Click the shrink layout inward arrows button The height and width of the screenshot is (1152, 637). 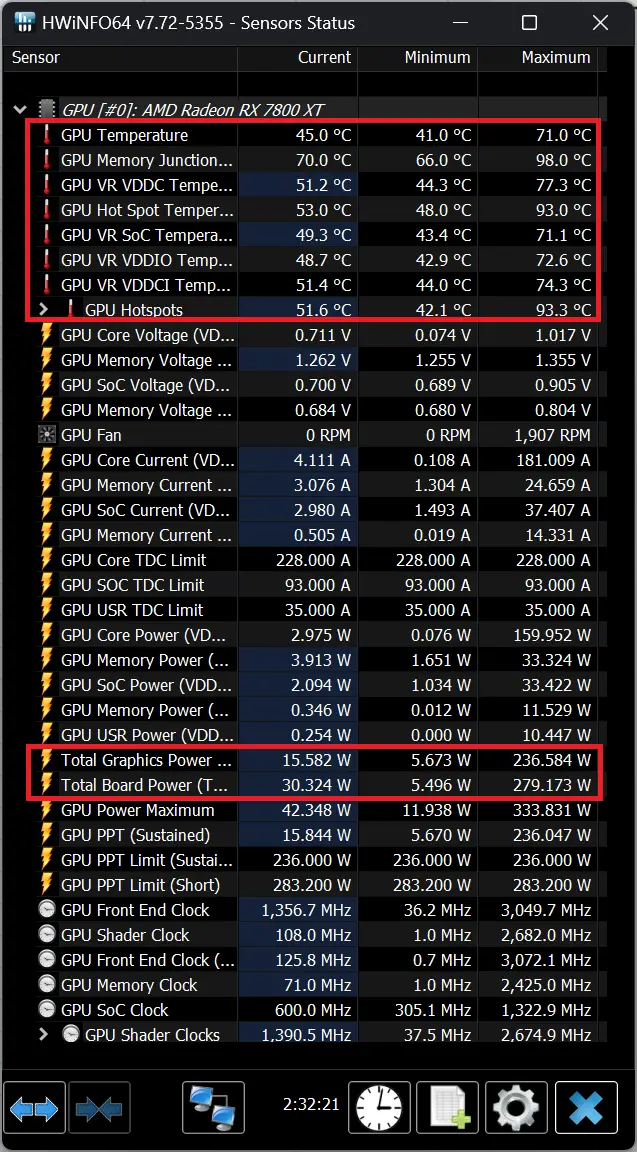click(x=97, y=1109)
